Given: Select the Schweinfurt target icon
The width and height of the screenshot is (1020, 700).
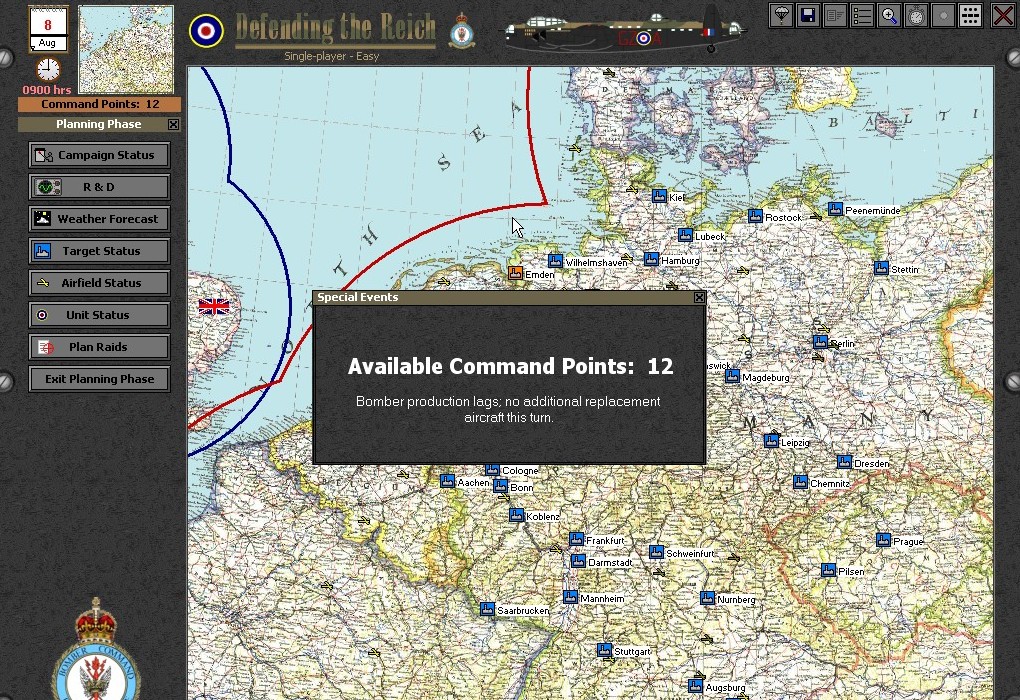Looking at the screenshot, I should click(656, 552).
